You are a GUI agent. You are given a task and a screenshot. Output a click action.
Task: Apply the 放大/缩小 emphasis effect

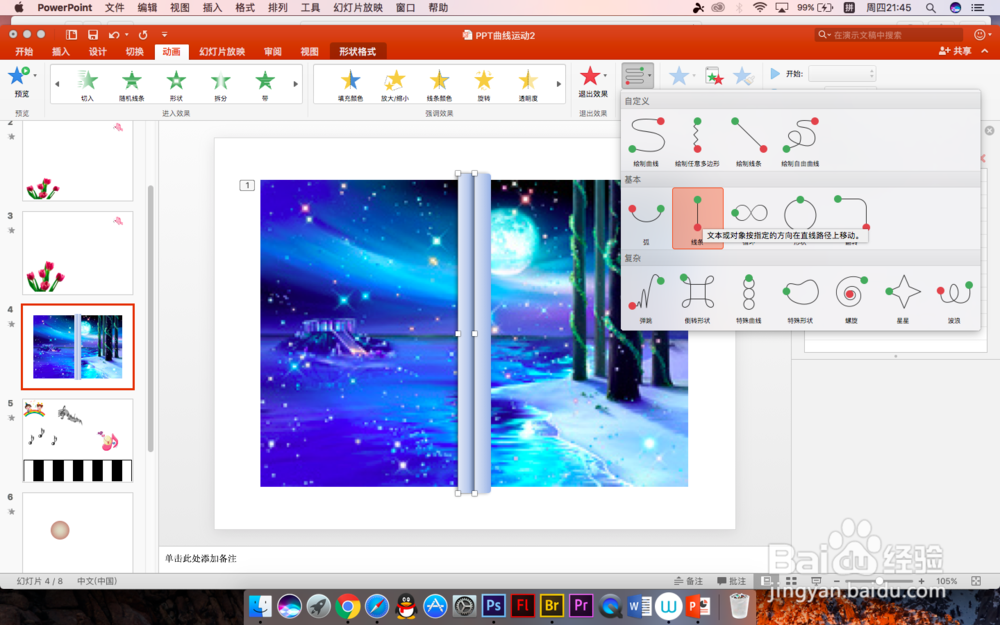[x=395, y=85]
